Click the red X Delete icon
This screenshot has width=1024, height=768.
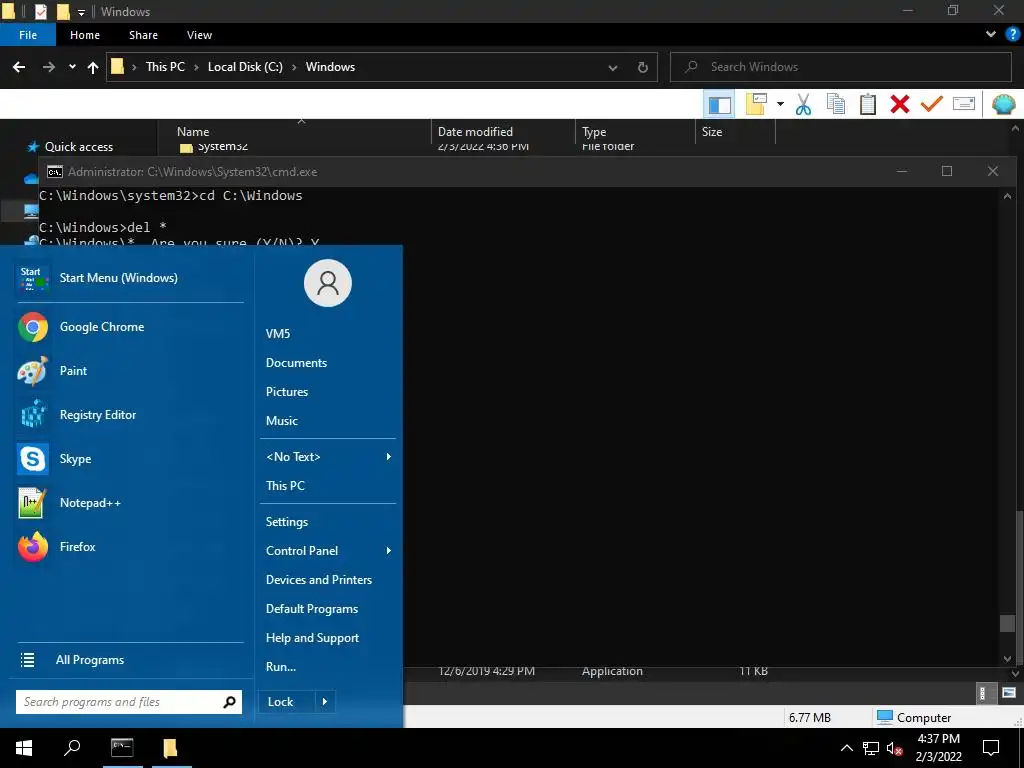[900, 104]
